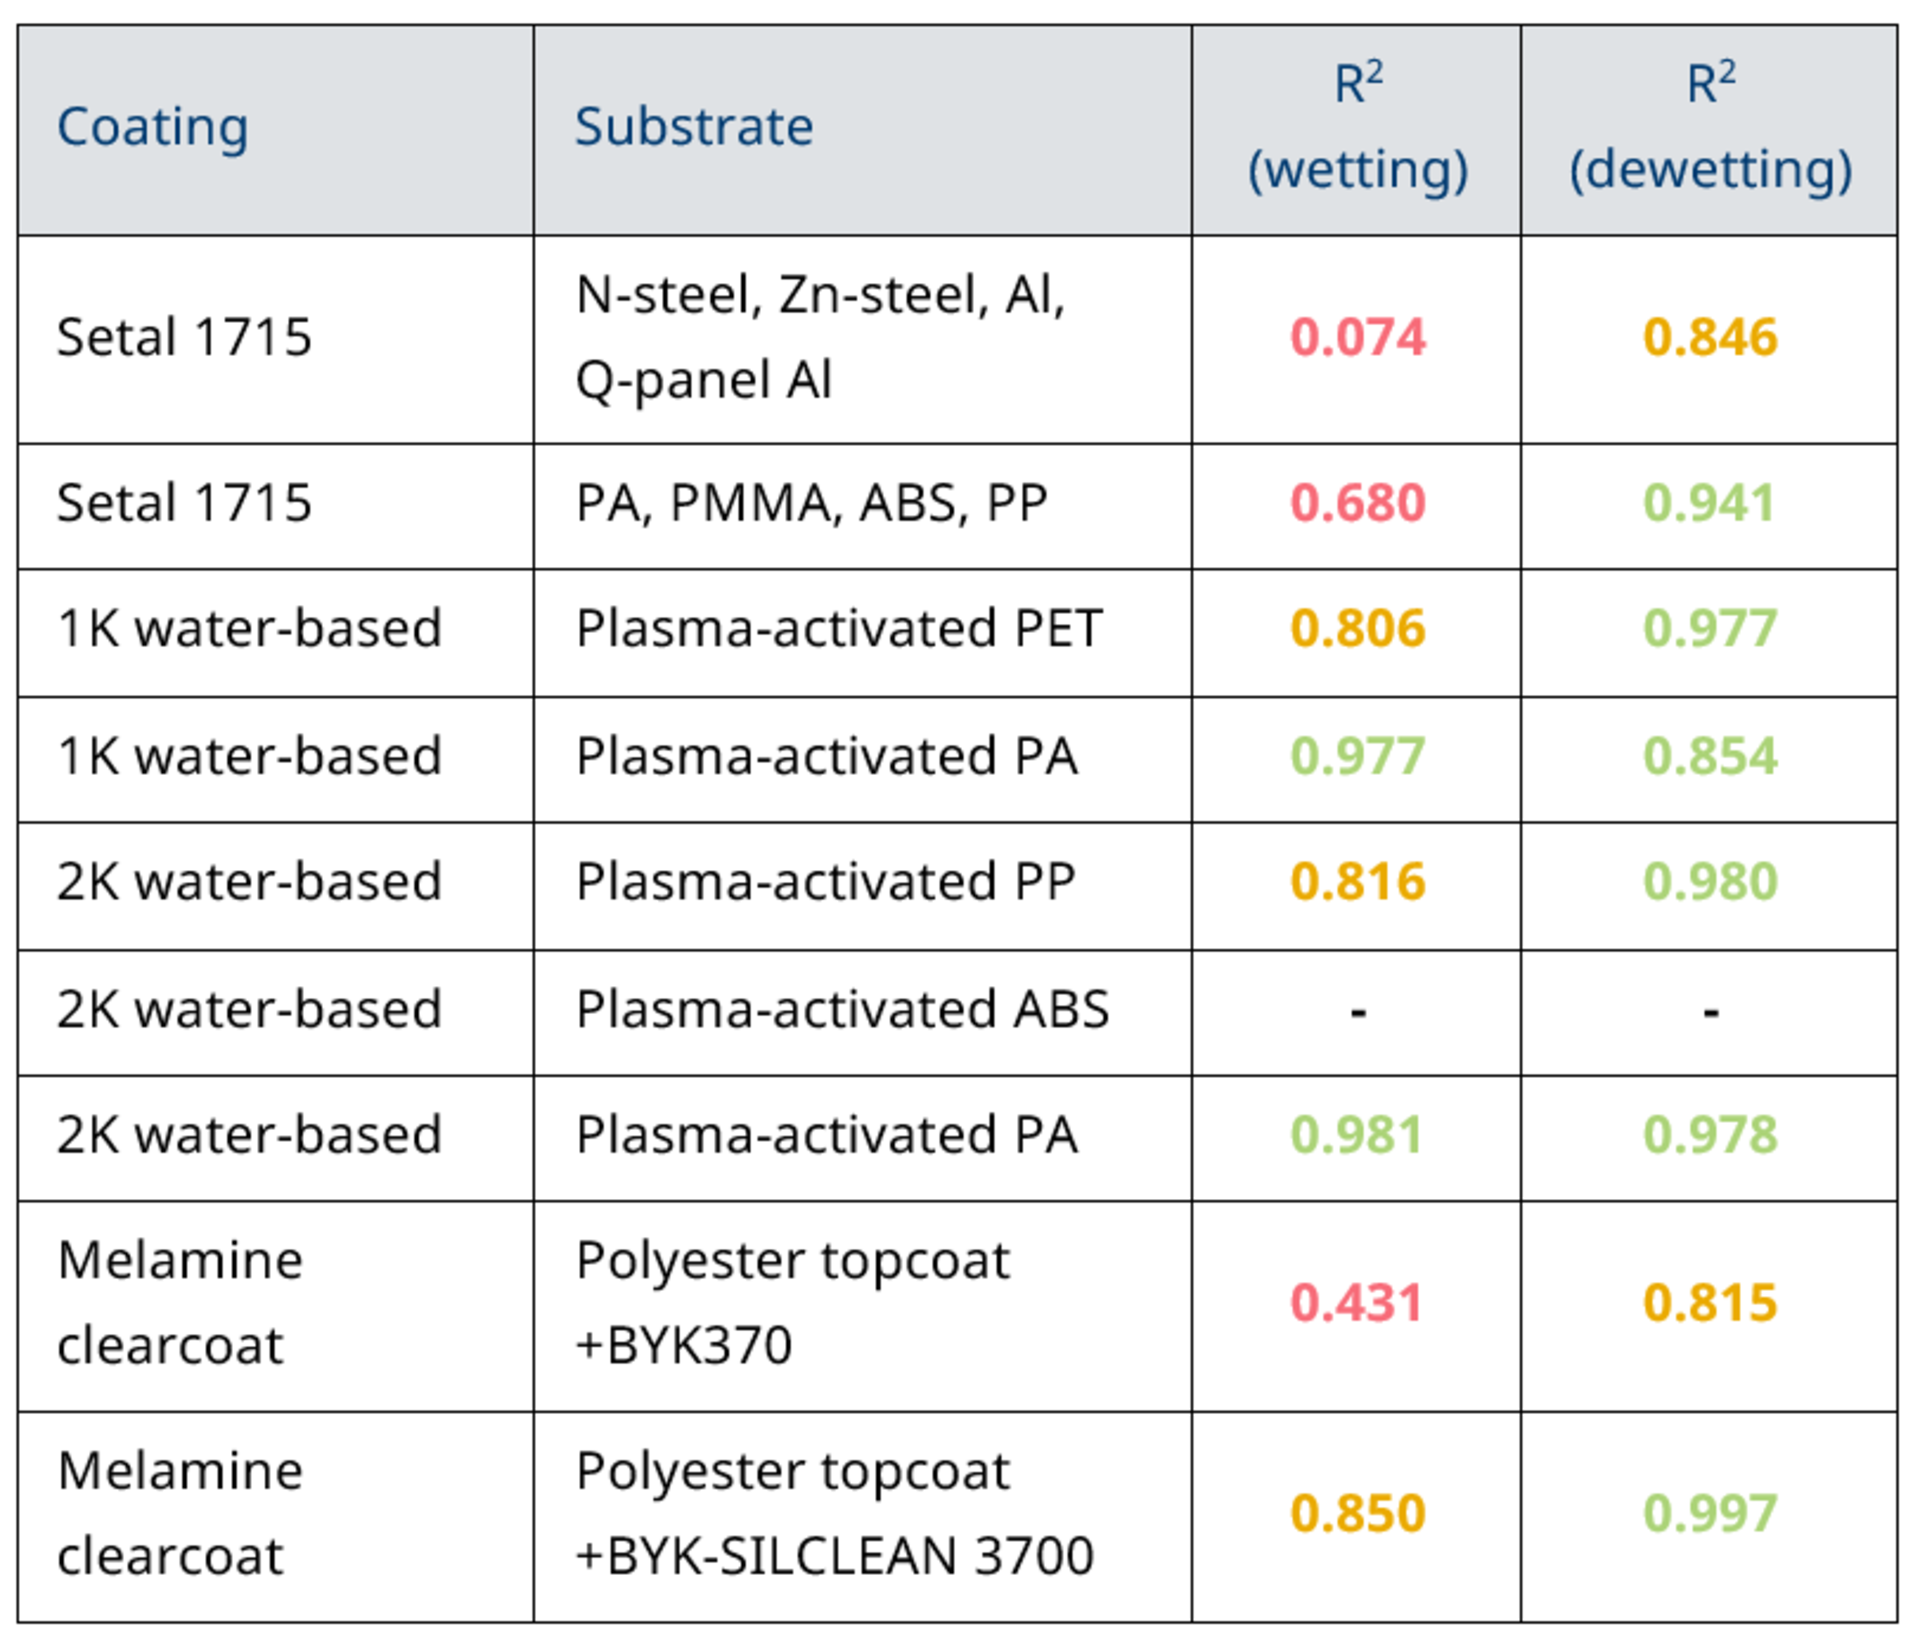Click the green 0.981 wetting value
This screenshot has height=1645, width=1920.
pyautogui.click(x=1357, y=1135)
